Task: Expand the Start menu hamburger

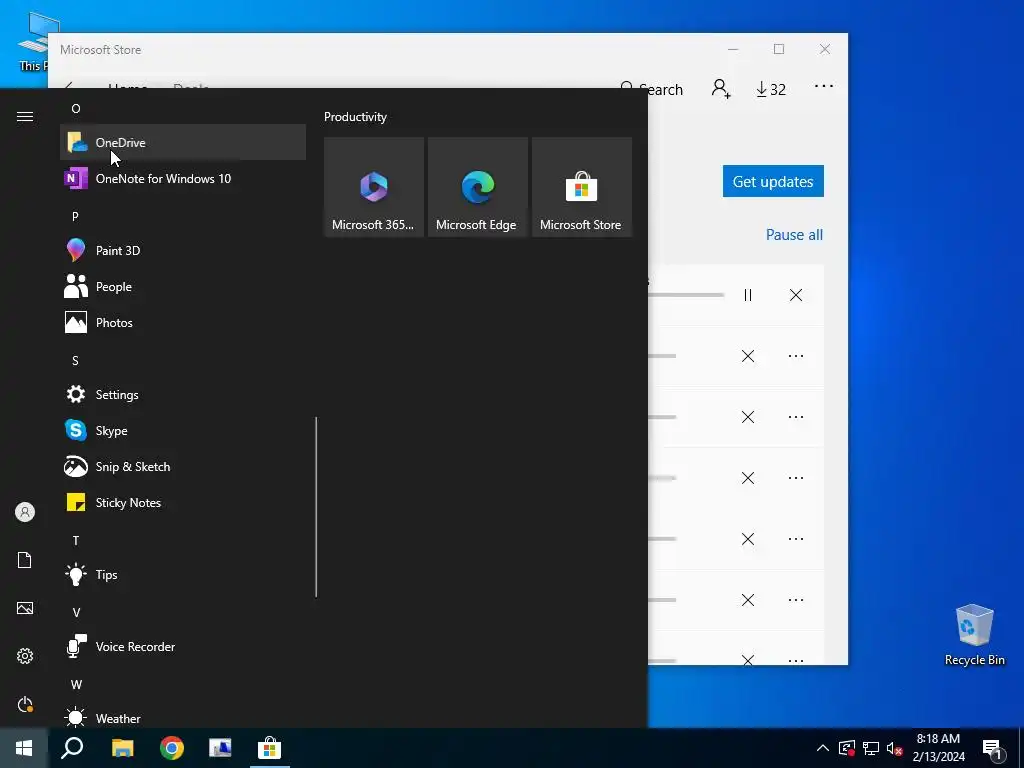Action: (25, 116)
